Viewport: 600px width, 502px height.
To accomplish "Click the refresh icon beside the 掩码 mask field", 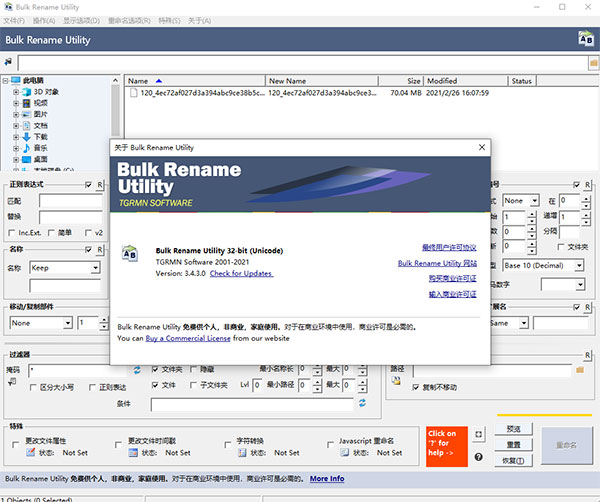I will (137, 370).
